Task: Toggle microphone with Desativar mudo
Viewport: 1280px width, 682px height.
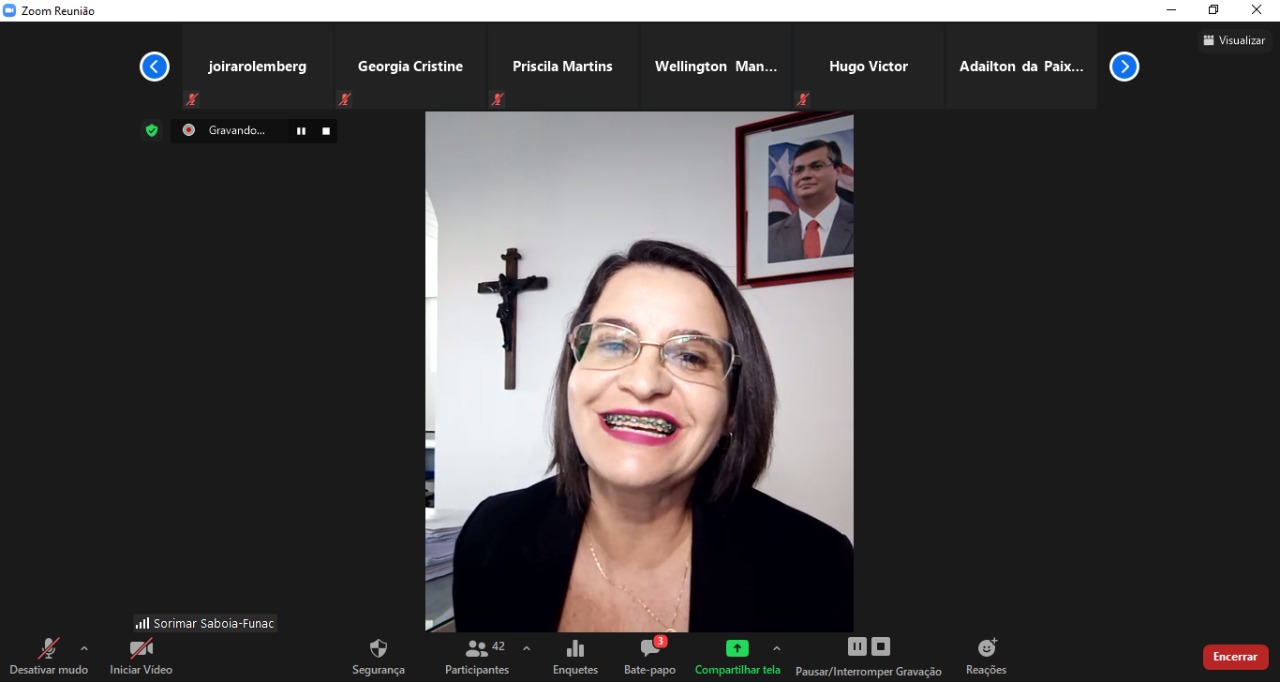Action: 48,649
